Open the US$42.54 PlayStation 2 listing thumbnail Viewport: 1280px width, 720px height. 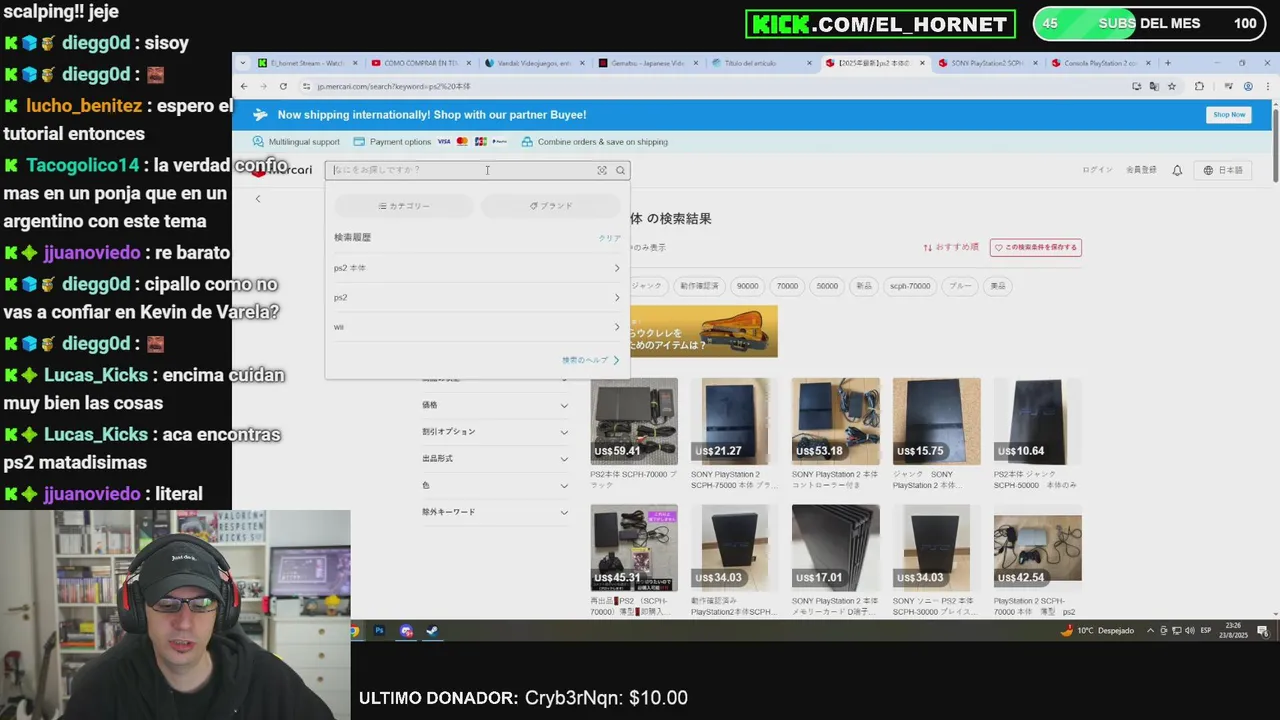1037,548
